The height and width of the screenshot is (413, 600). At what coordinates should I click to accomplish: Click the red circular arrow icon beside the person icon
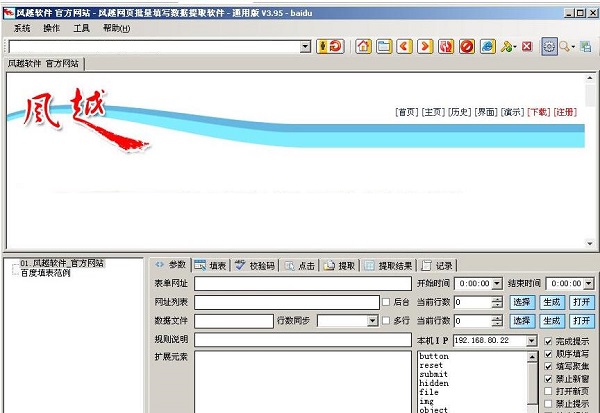pos(336,46)
